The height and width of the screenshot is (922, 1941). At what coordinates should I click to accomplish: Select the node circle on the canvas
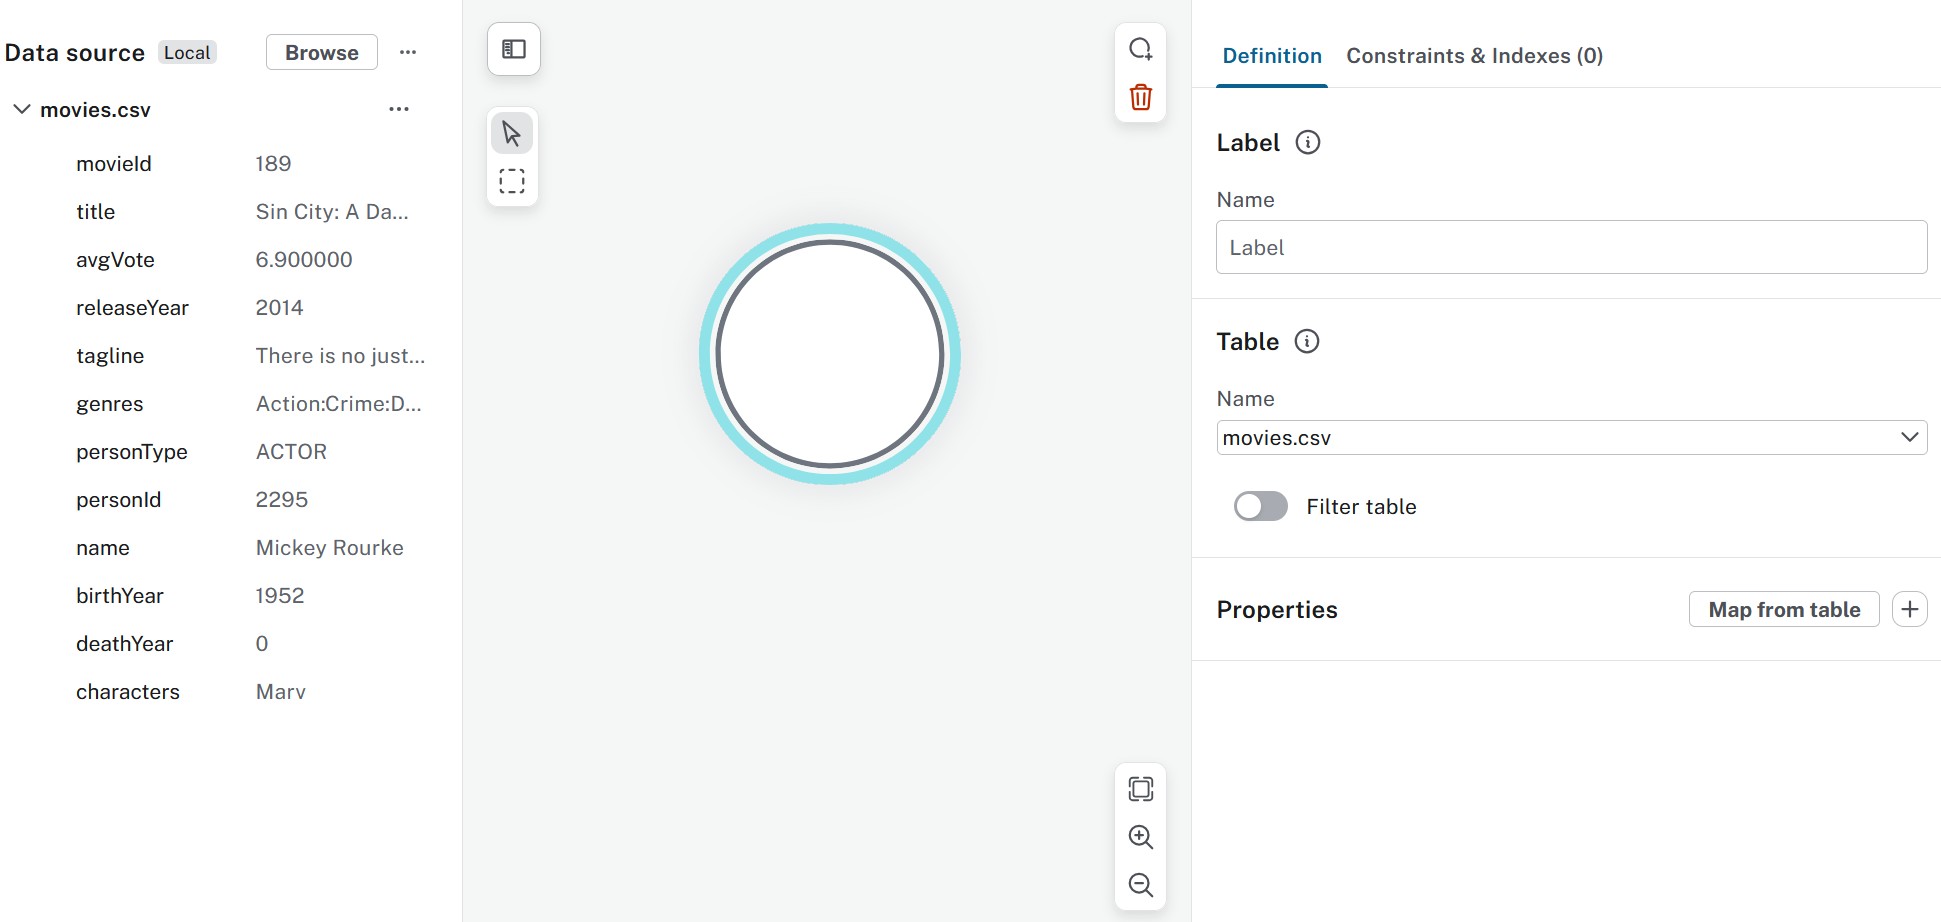[828, 353]
